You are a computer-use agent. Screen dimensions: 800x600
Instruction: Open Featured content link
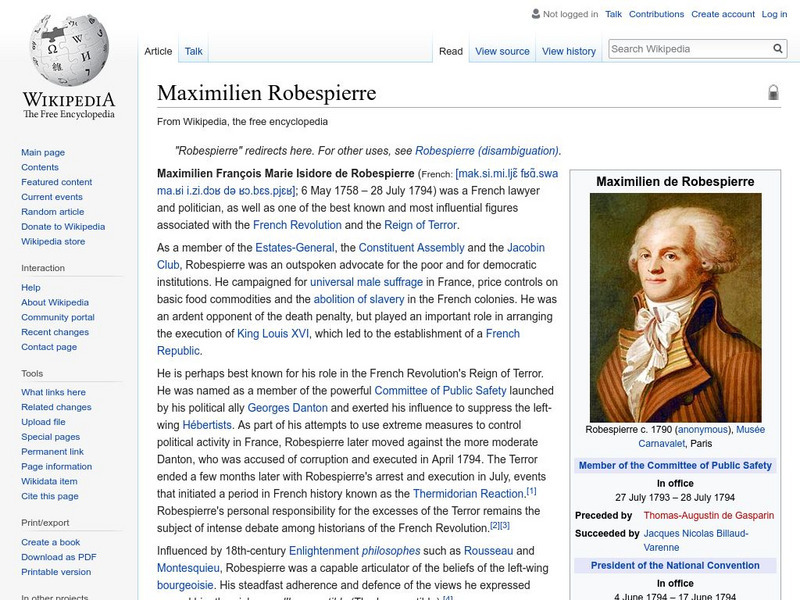pyautogui.click(x=57, y=182)
